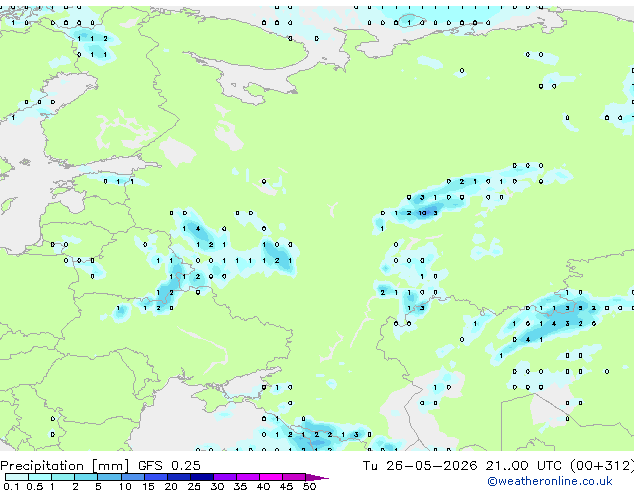Click the 30–35 mm purple legend swatch
This screenshot has width=634, height=490.
pyautogui.click(x=225, y=477)
